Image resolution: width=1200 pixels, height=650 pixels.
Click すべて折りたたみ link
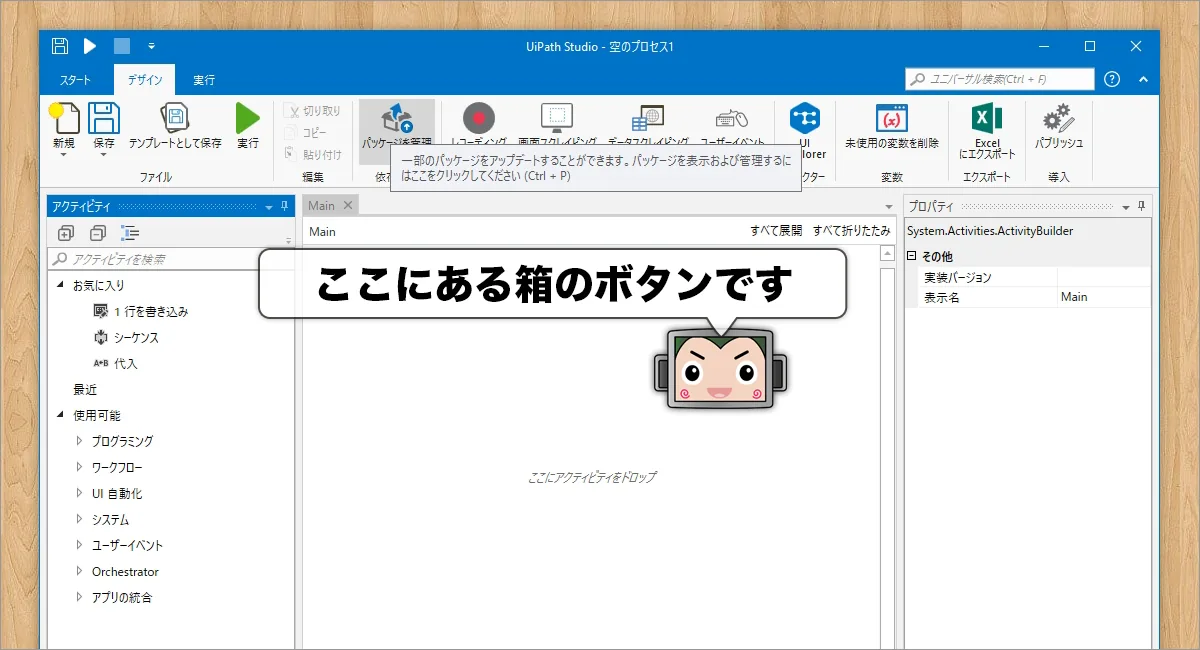coord(851,231)
